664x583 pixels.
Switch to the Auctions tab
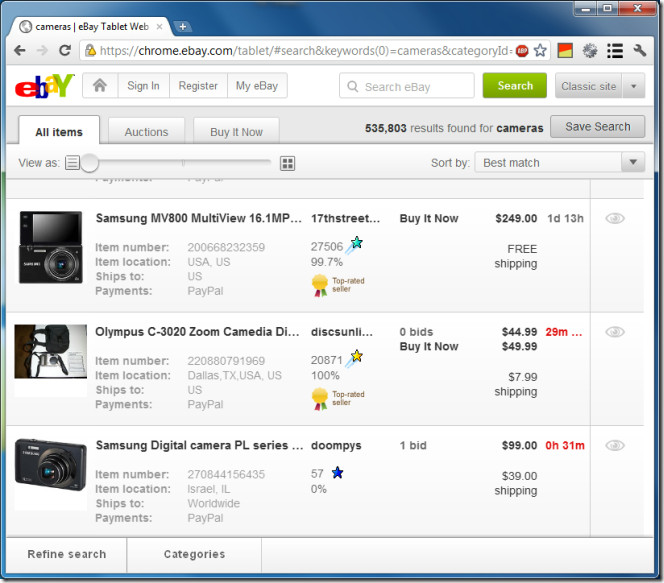[x=146, y=132]
